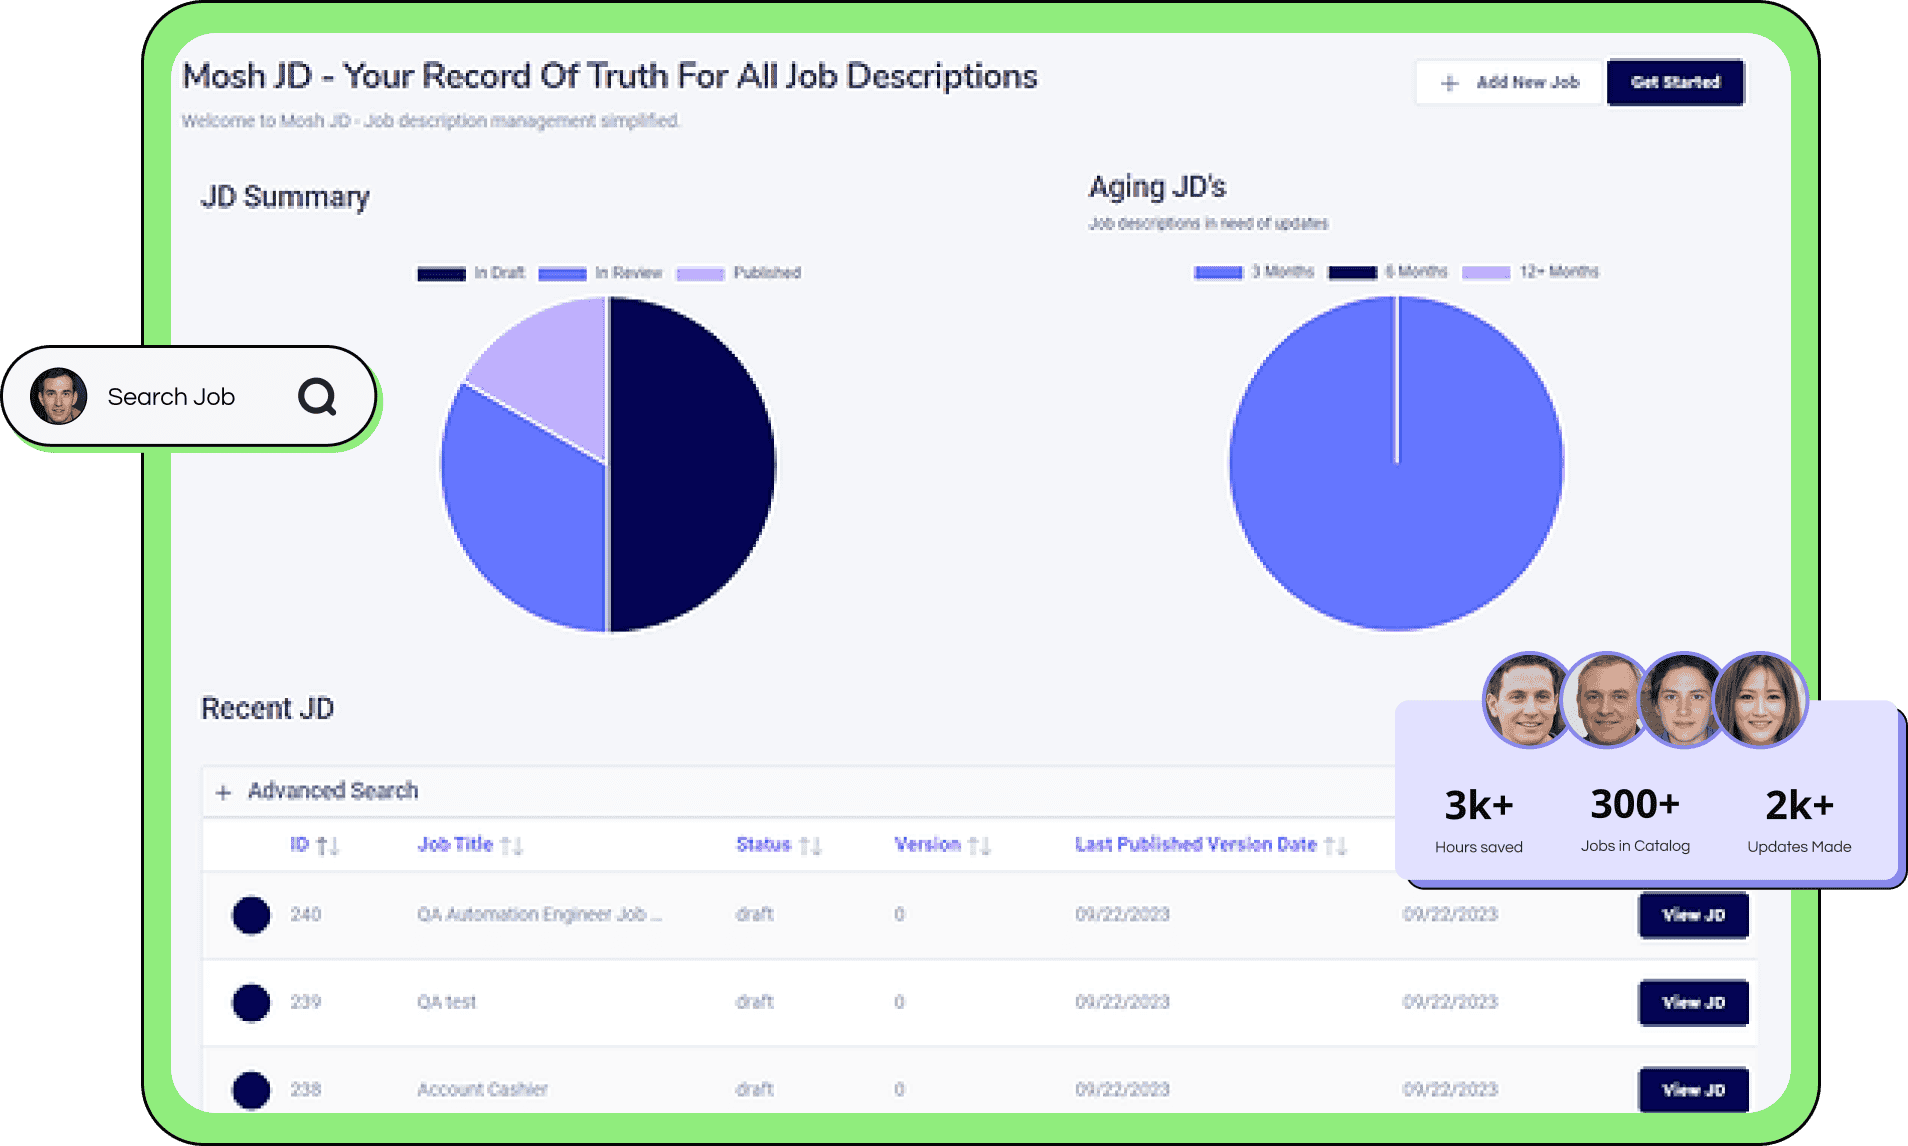Click the profile avatar in the search bar

point(59,397)
